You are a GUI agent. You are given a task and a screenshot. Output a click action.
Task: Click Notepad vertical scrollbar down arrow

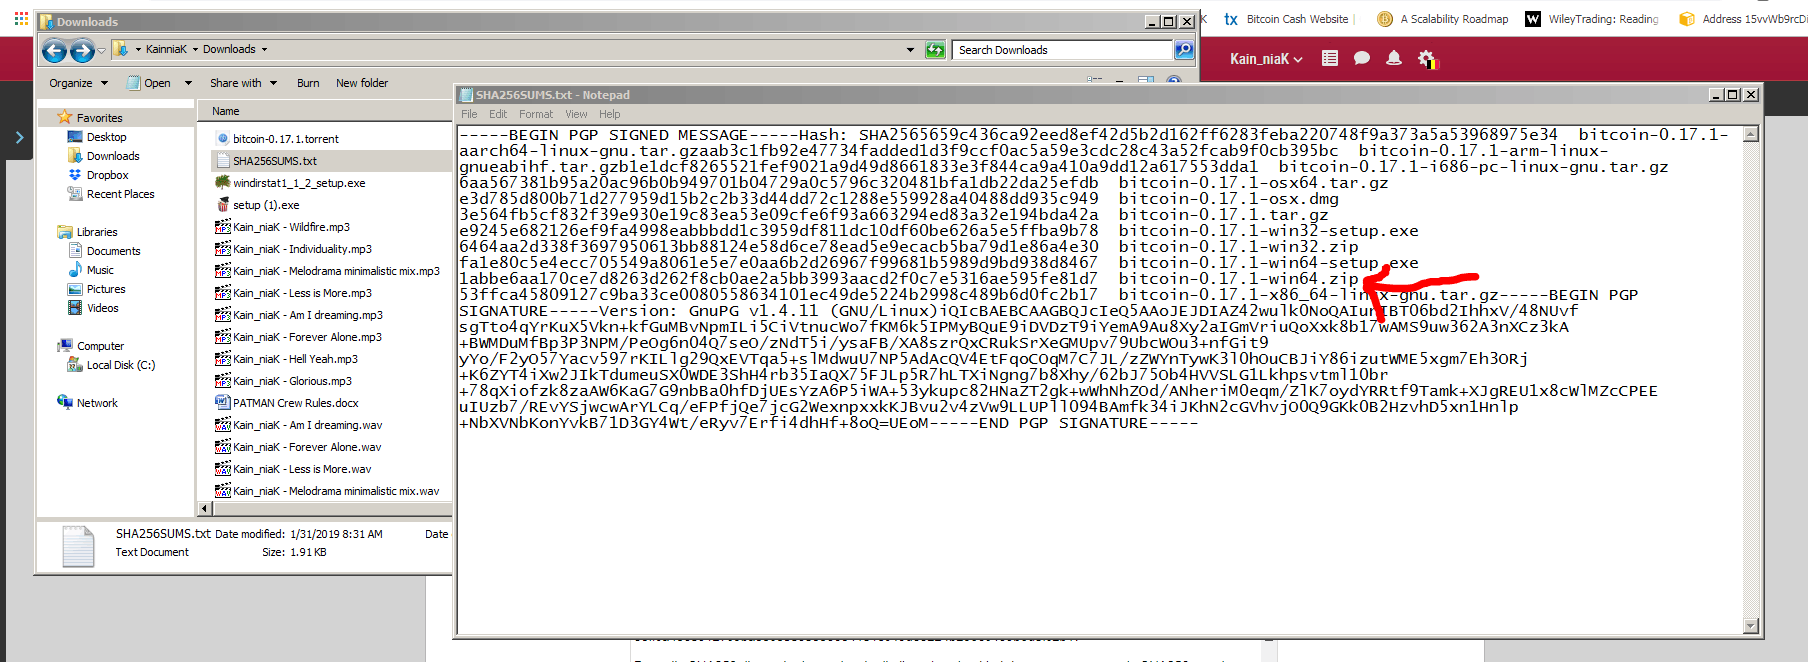tap(1751, 626)
